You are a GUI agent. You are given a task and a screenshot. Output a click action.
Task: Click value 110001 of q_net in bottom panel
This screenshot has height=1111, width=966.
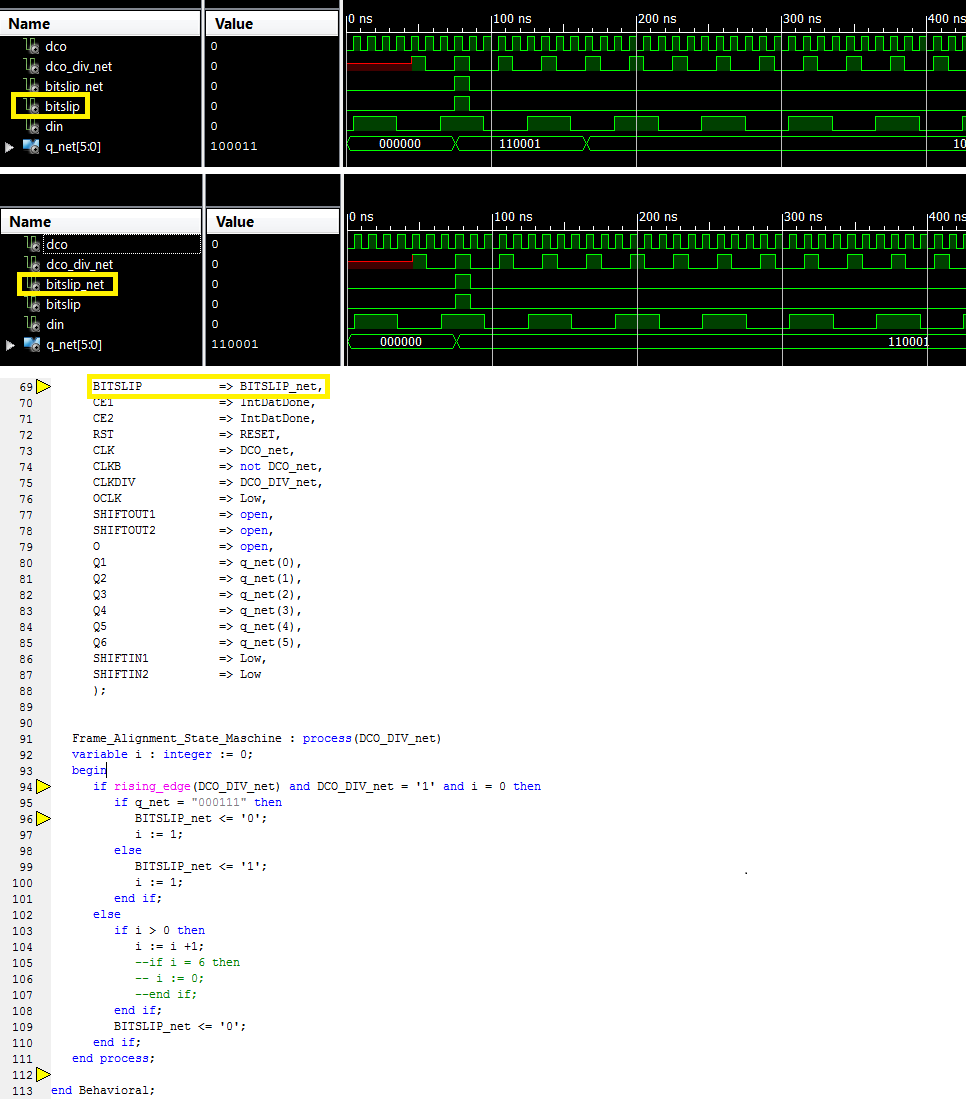(x=235, y=344)
